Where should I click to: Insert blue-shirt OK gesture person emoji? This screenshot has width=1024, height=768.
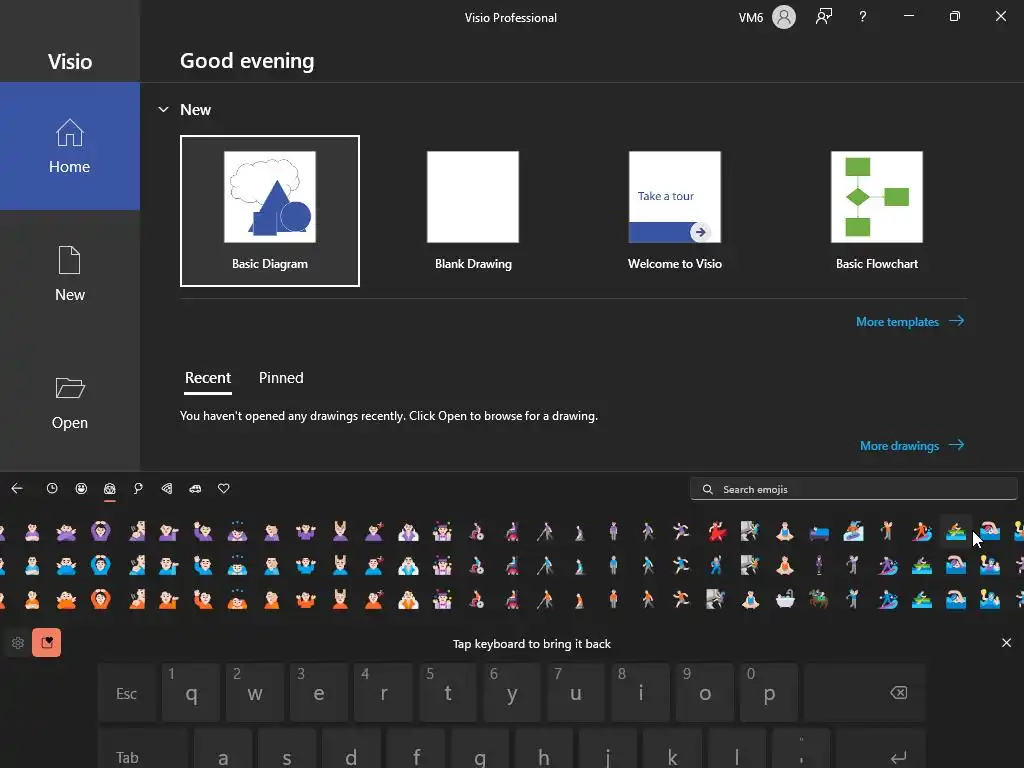(101, 565)
